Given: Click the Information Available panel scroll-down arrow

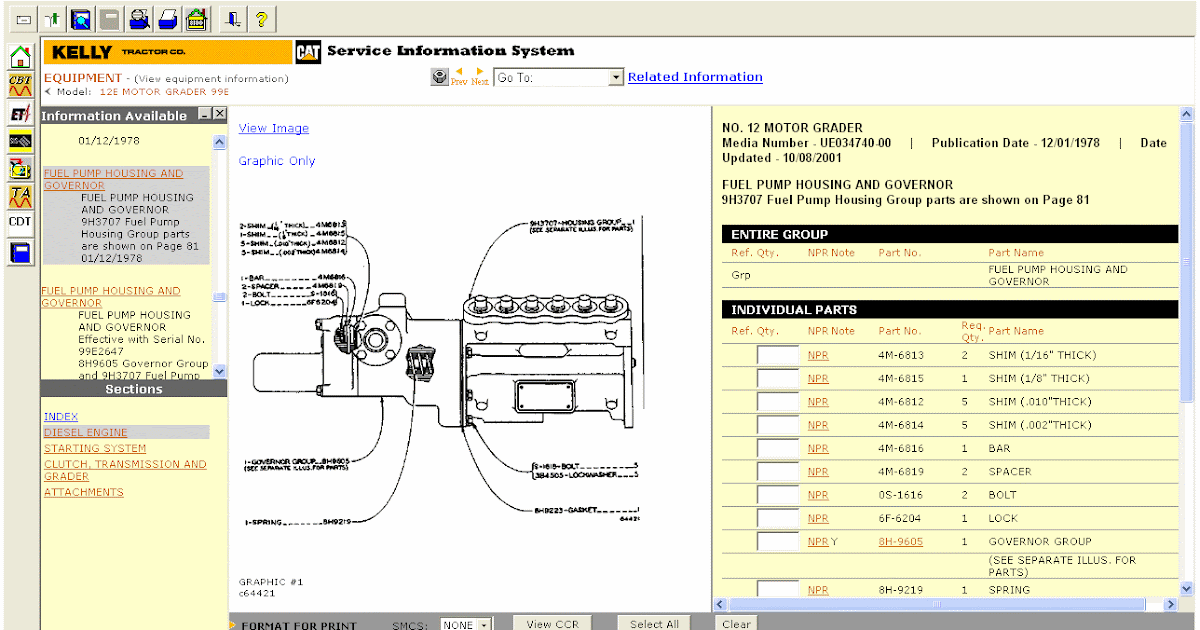Looking at the screenshot, I should 220,371.
